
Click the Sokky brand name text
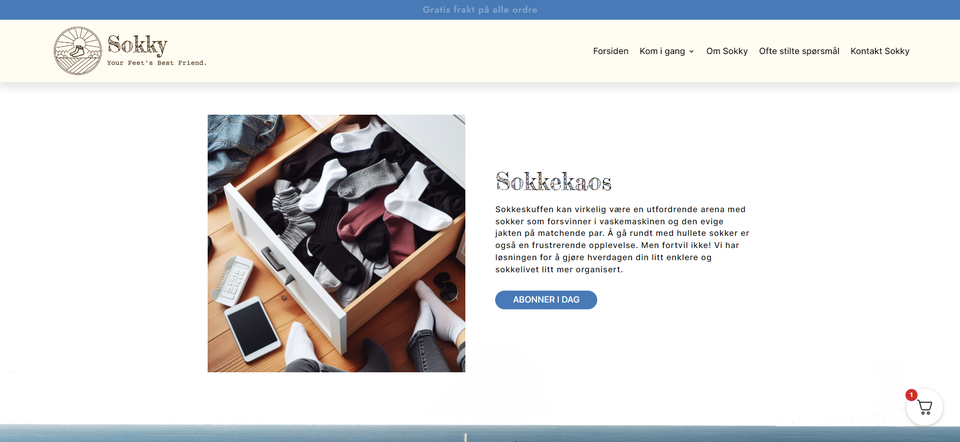tap(137, 45)
